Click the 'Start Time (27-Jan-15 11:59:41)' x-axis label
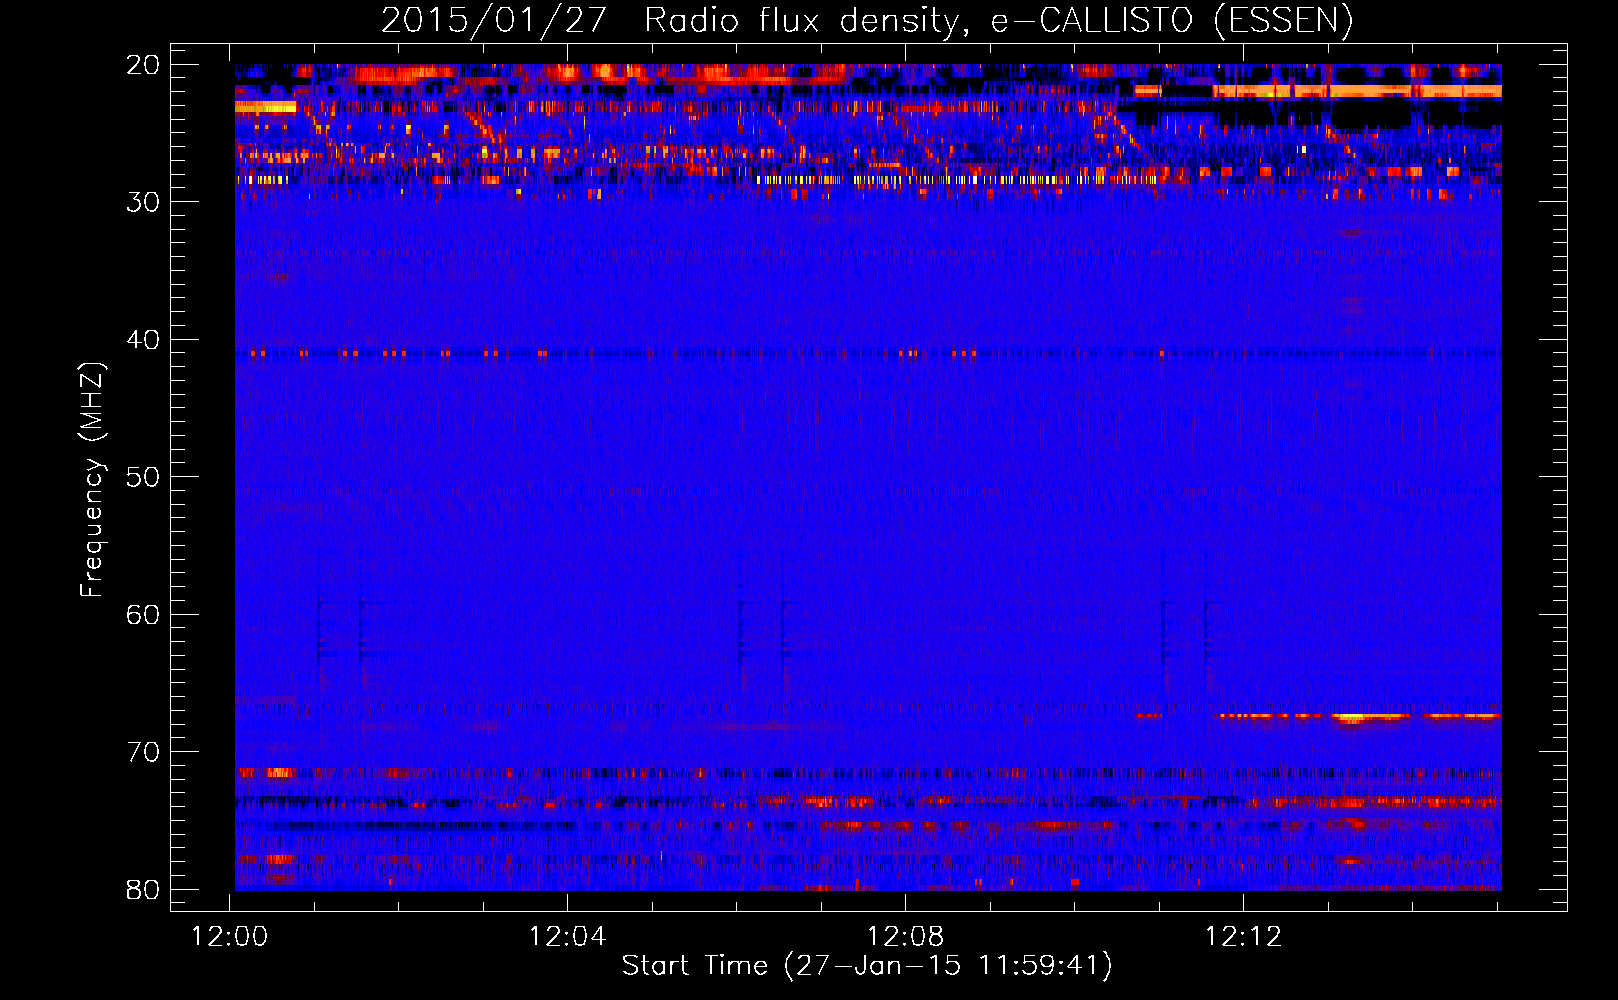The height and width of the screenshot is (1000, 1618). coord(867,966)
